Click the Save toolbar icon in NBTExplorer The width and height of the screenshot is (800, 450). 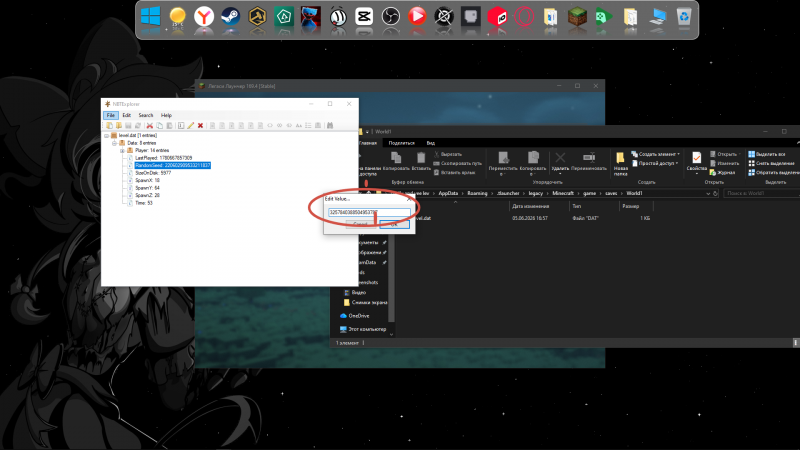[x=128, y=126]
